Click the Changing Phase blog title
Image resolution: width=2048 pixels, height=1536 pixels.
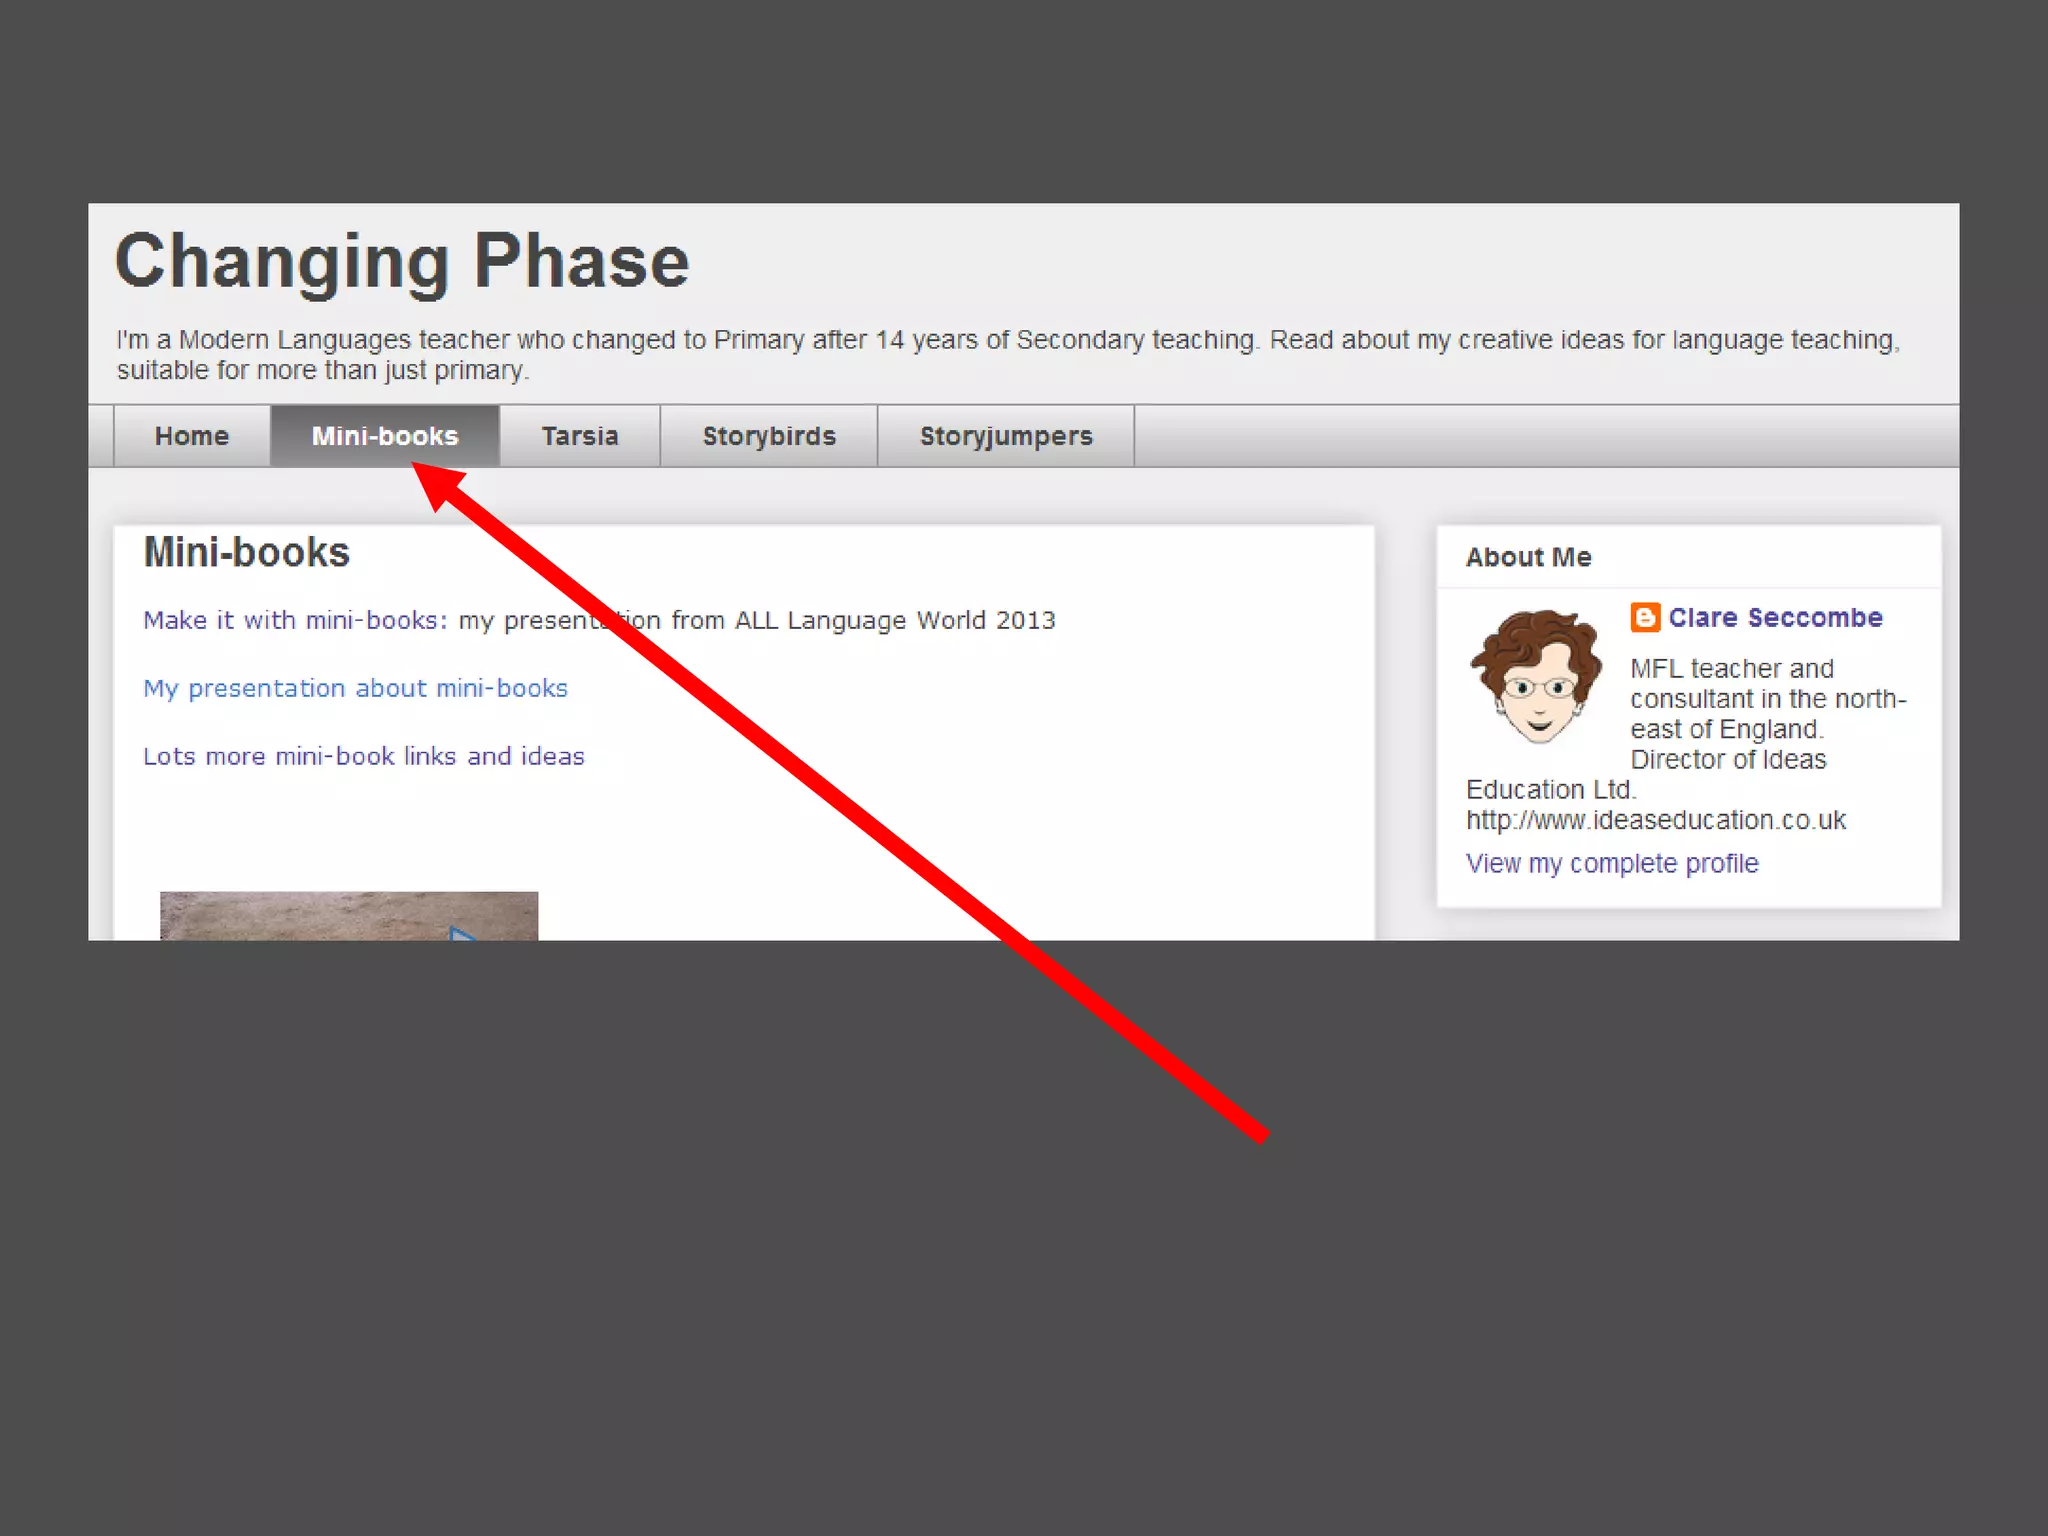click(402, 261)
